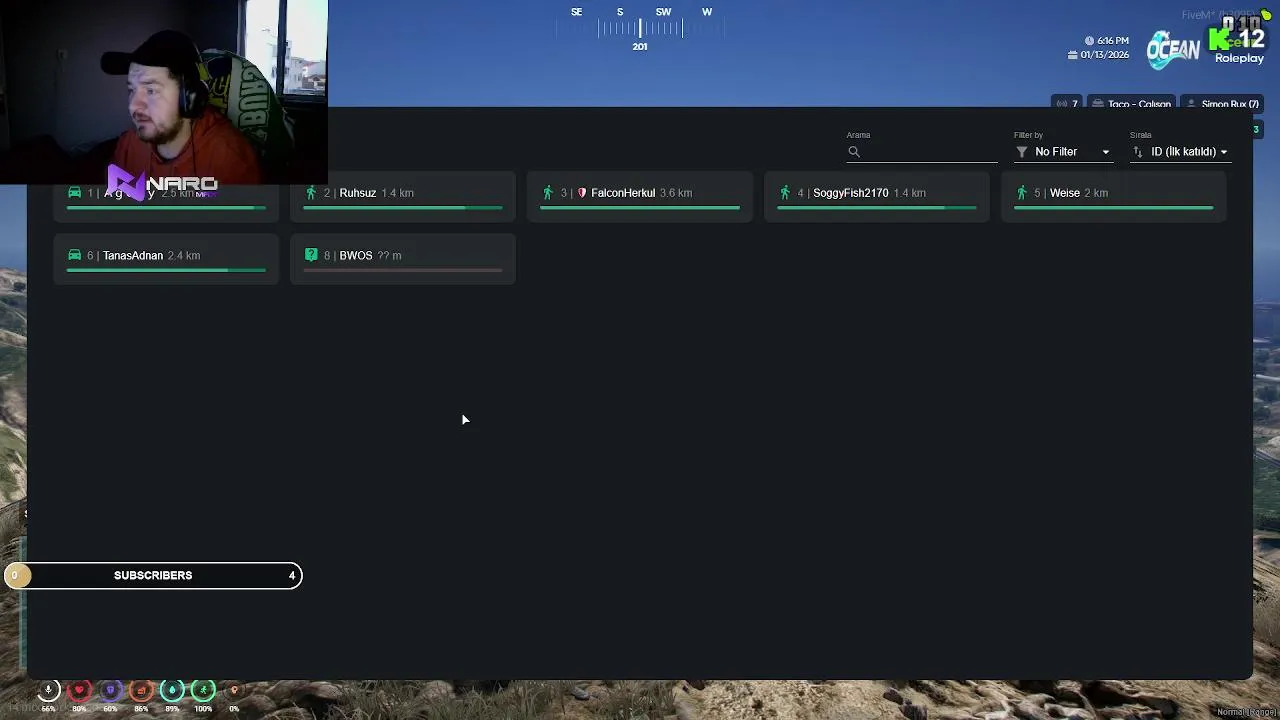This screenshot has height=720, width=1280.
Task: Click the clock icon beside 6:16 PM
Action: pos(1089,41)
